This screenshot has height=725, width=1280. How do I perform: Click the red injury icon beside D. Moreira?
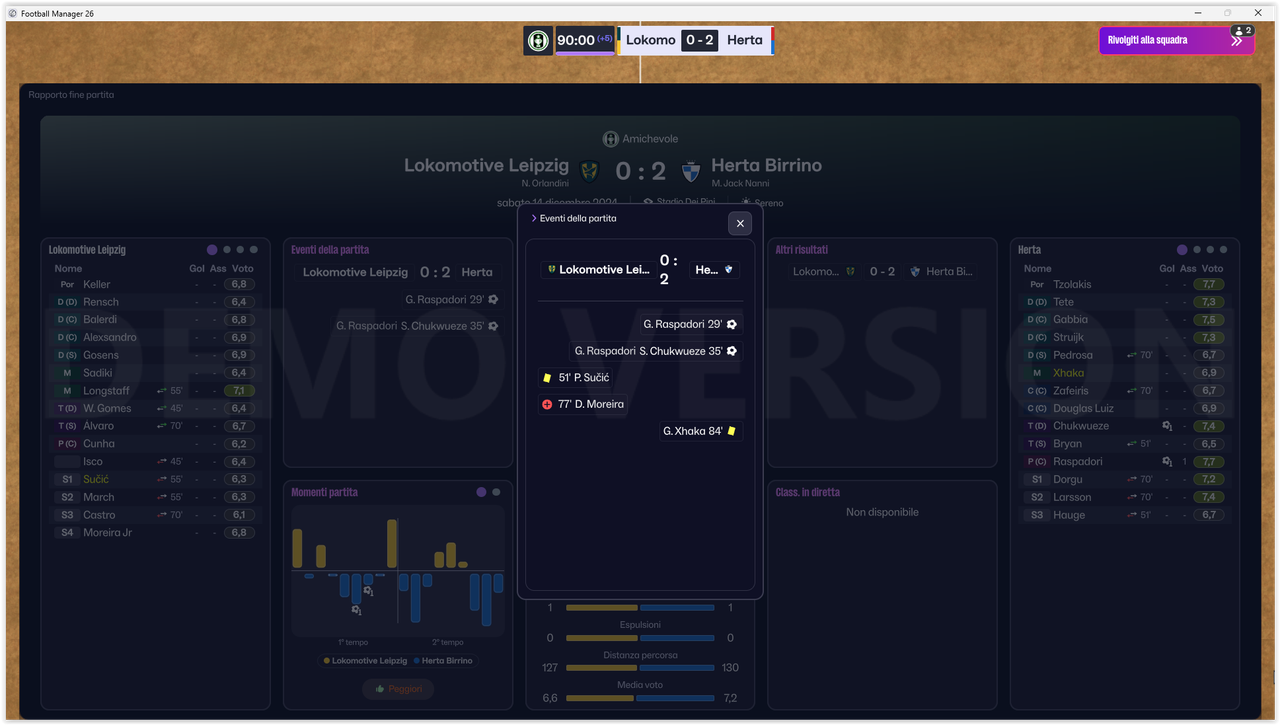click(x=547, y=405)
